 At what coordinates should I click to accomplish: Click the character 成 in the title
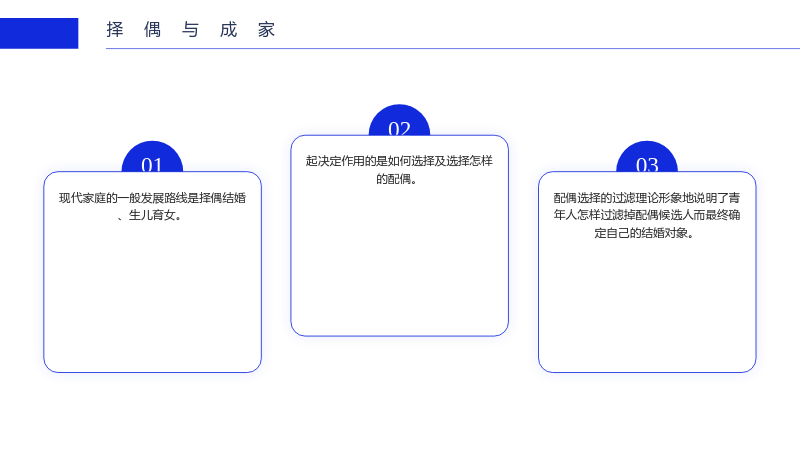click(x=229, y=30)
